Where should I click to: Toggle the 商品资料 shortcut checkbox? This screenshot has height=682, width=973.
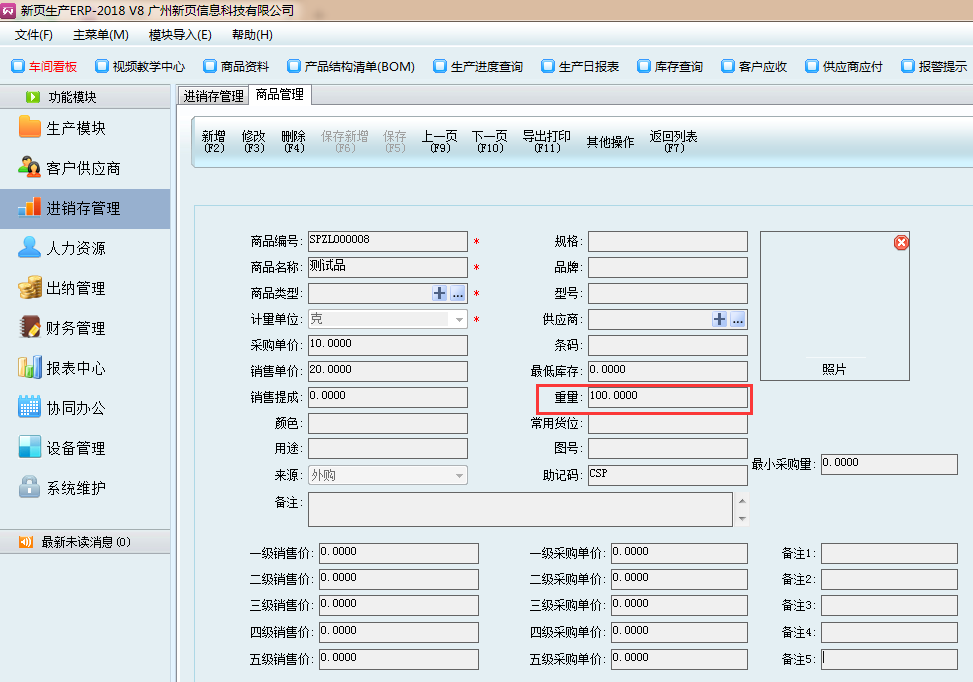pos(209,67)
